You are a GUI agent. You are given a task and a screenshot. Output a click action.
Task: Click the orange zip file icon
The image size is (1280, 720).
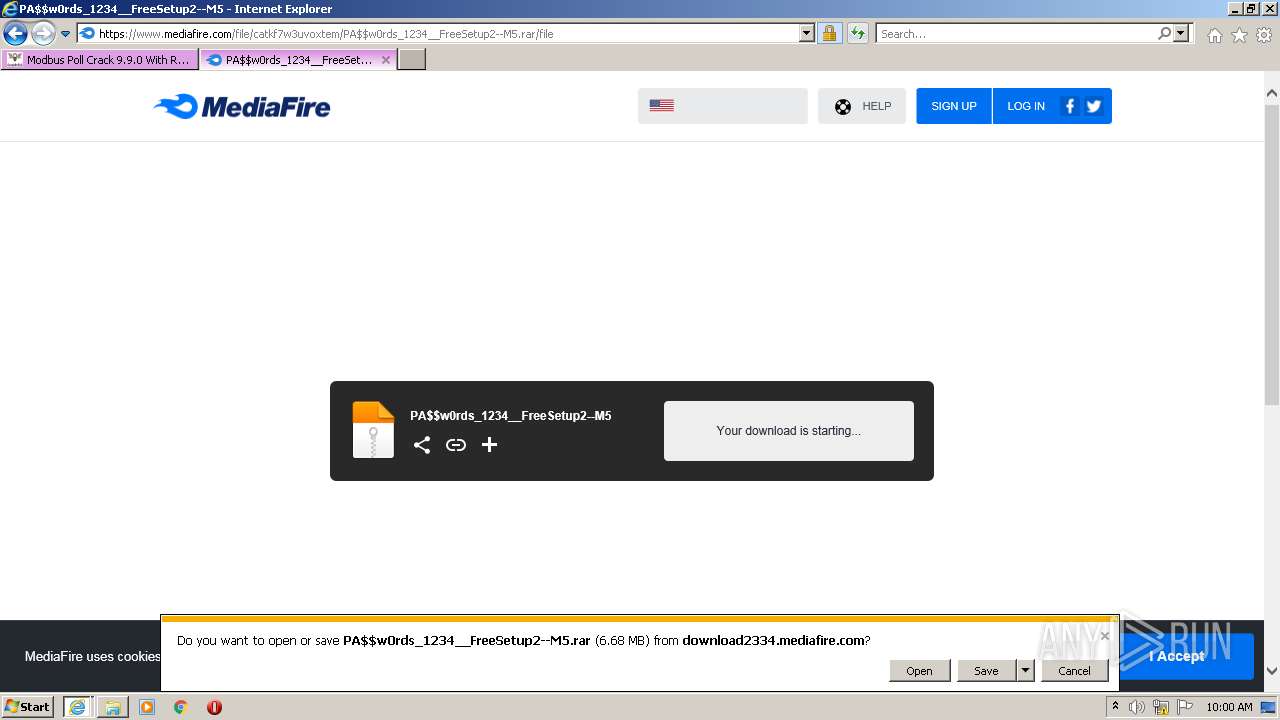[x=374, y=430]
